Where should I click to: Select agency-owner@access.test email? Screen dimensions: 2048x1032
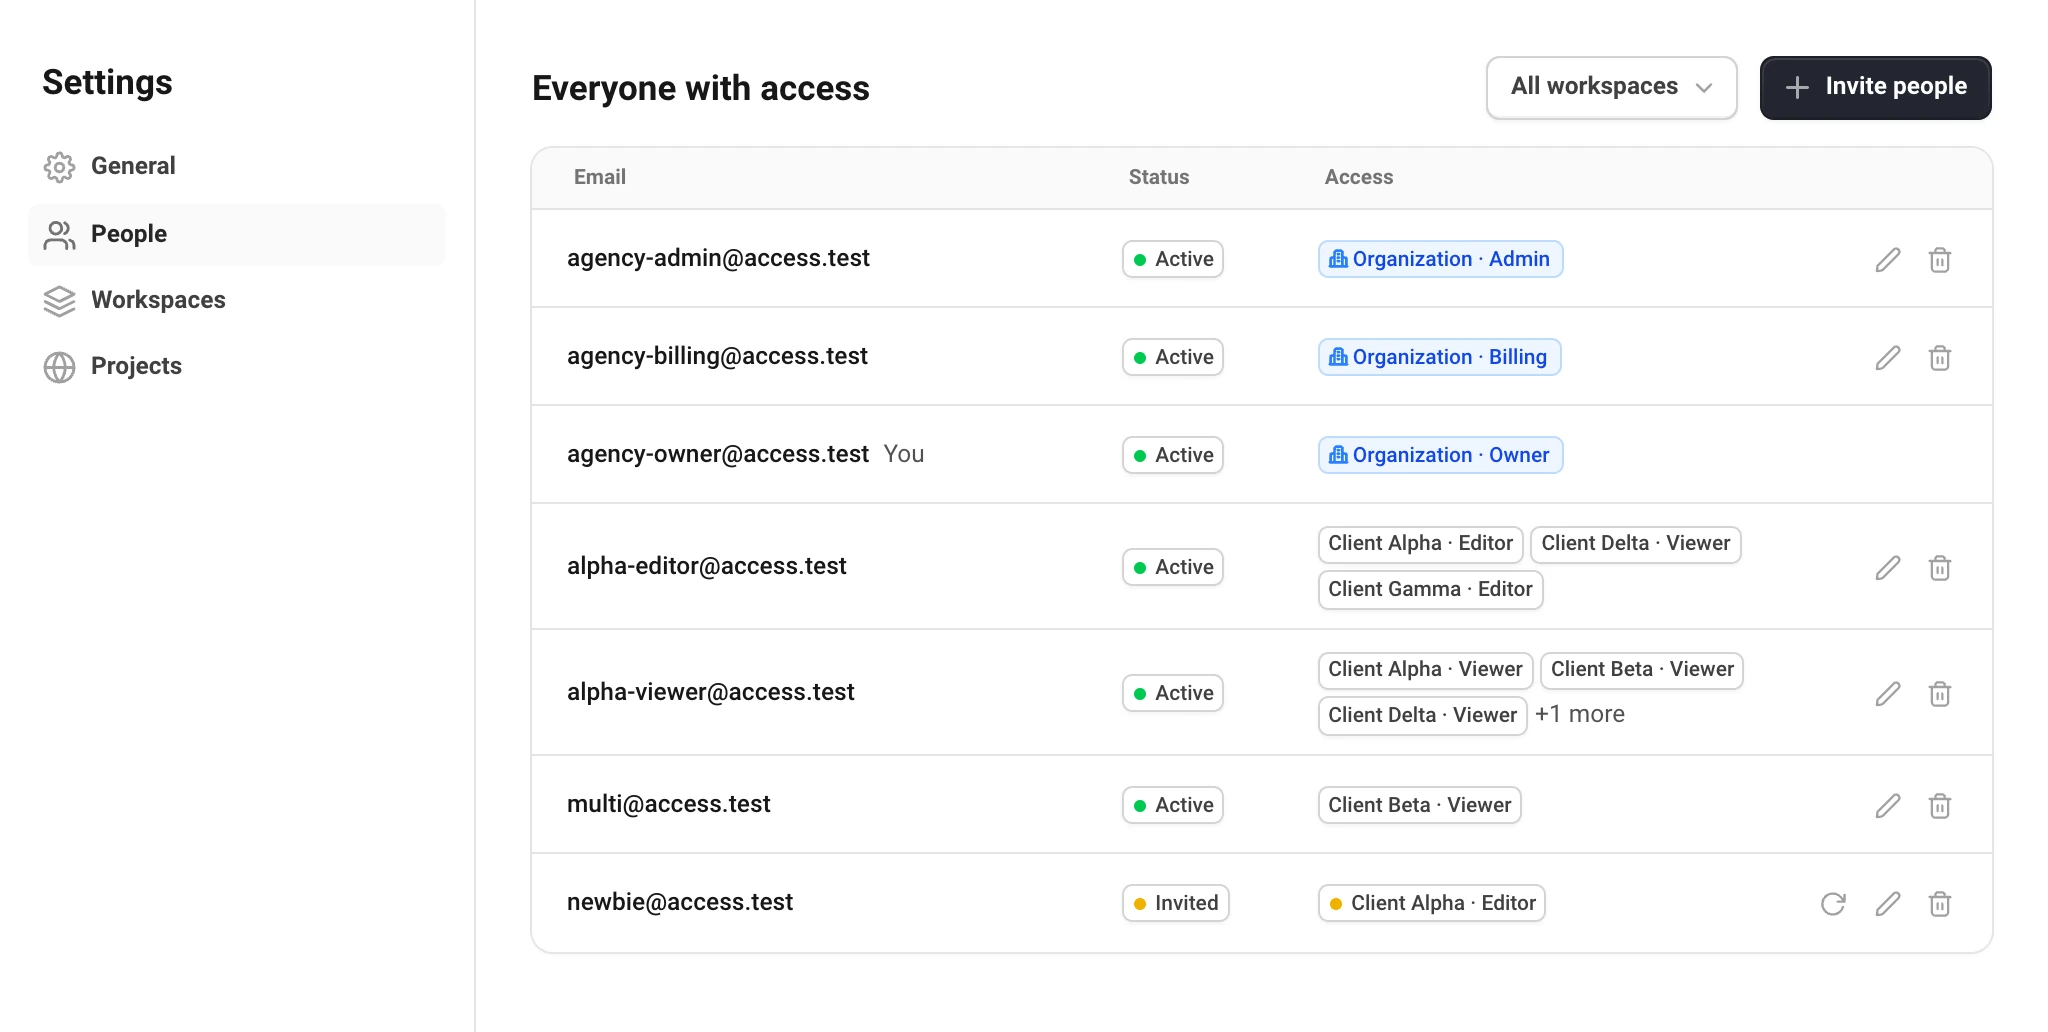click(717, 454)
